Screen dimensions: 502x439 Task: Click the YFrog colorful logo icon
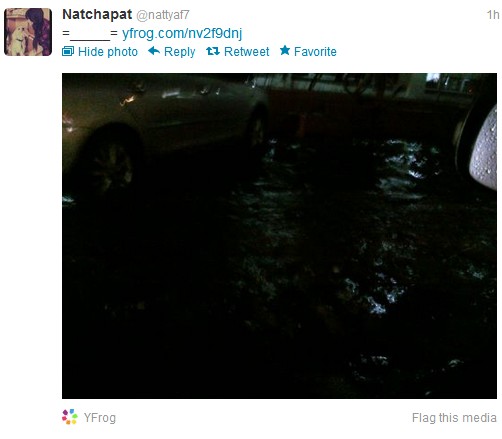[70, 417]
